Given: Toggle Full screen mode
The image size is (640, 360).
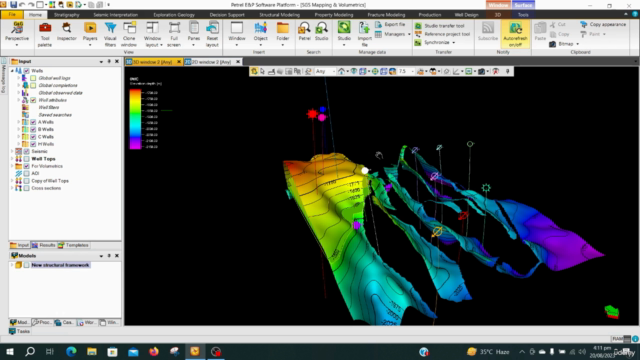Looking at the screenshot, I should click(x=174, y=34).
